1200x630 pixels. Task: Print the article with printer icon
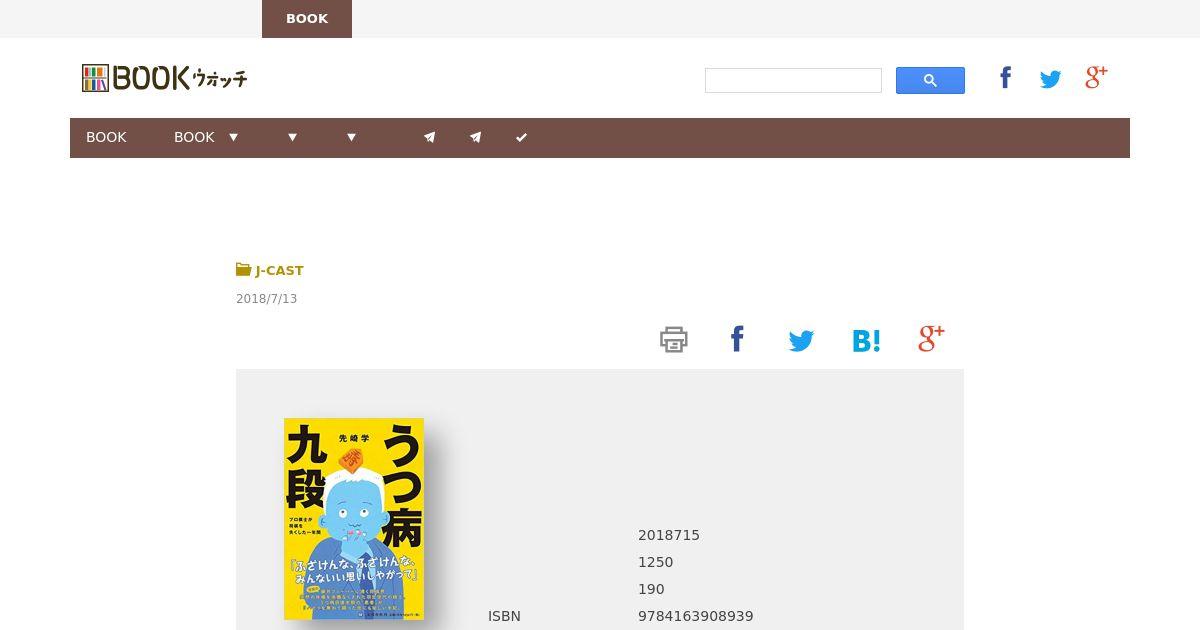click(674, 340)
